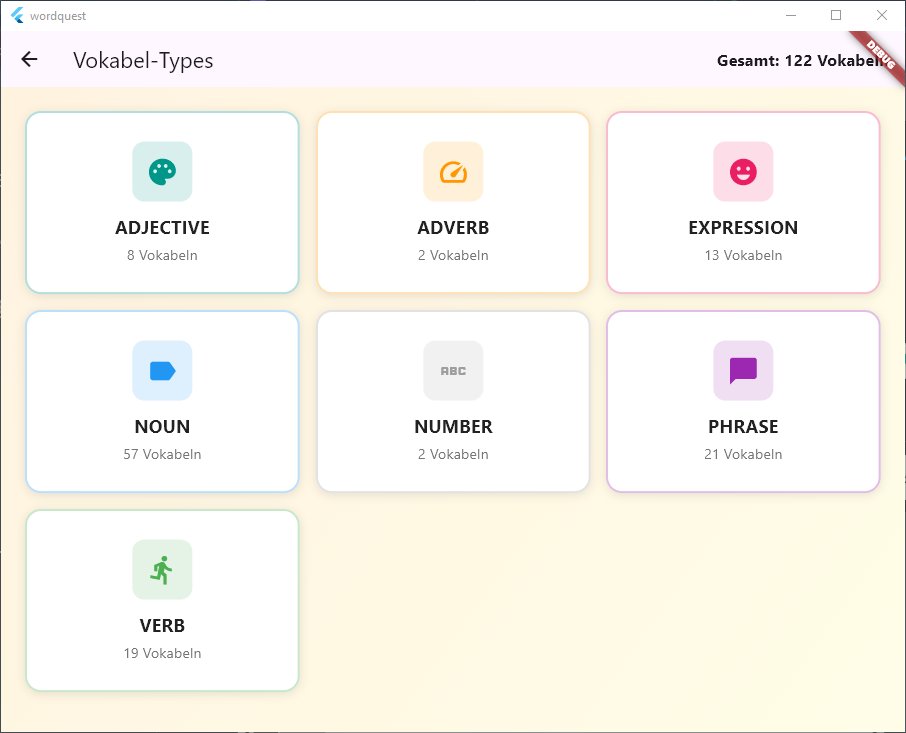Viewport: 906px width, 733px height.
Task: Open the PHRASE card heading
Action: click(743, 426)
